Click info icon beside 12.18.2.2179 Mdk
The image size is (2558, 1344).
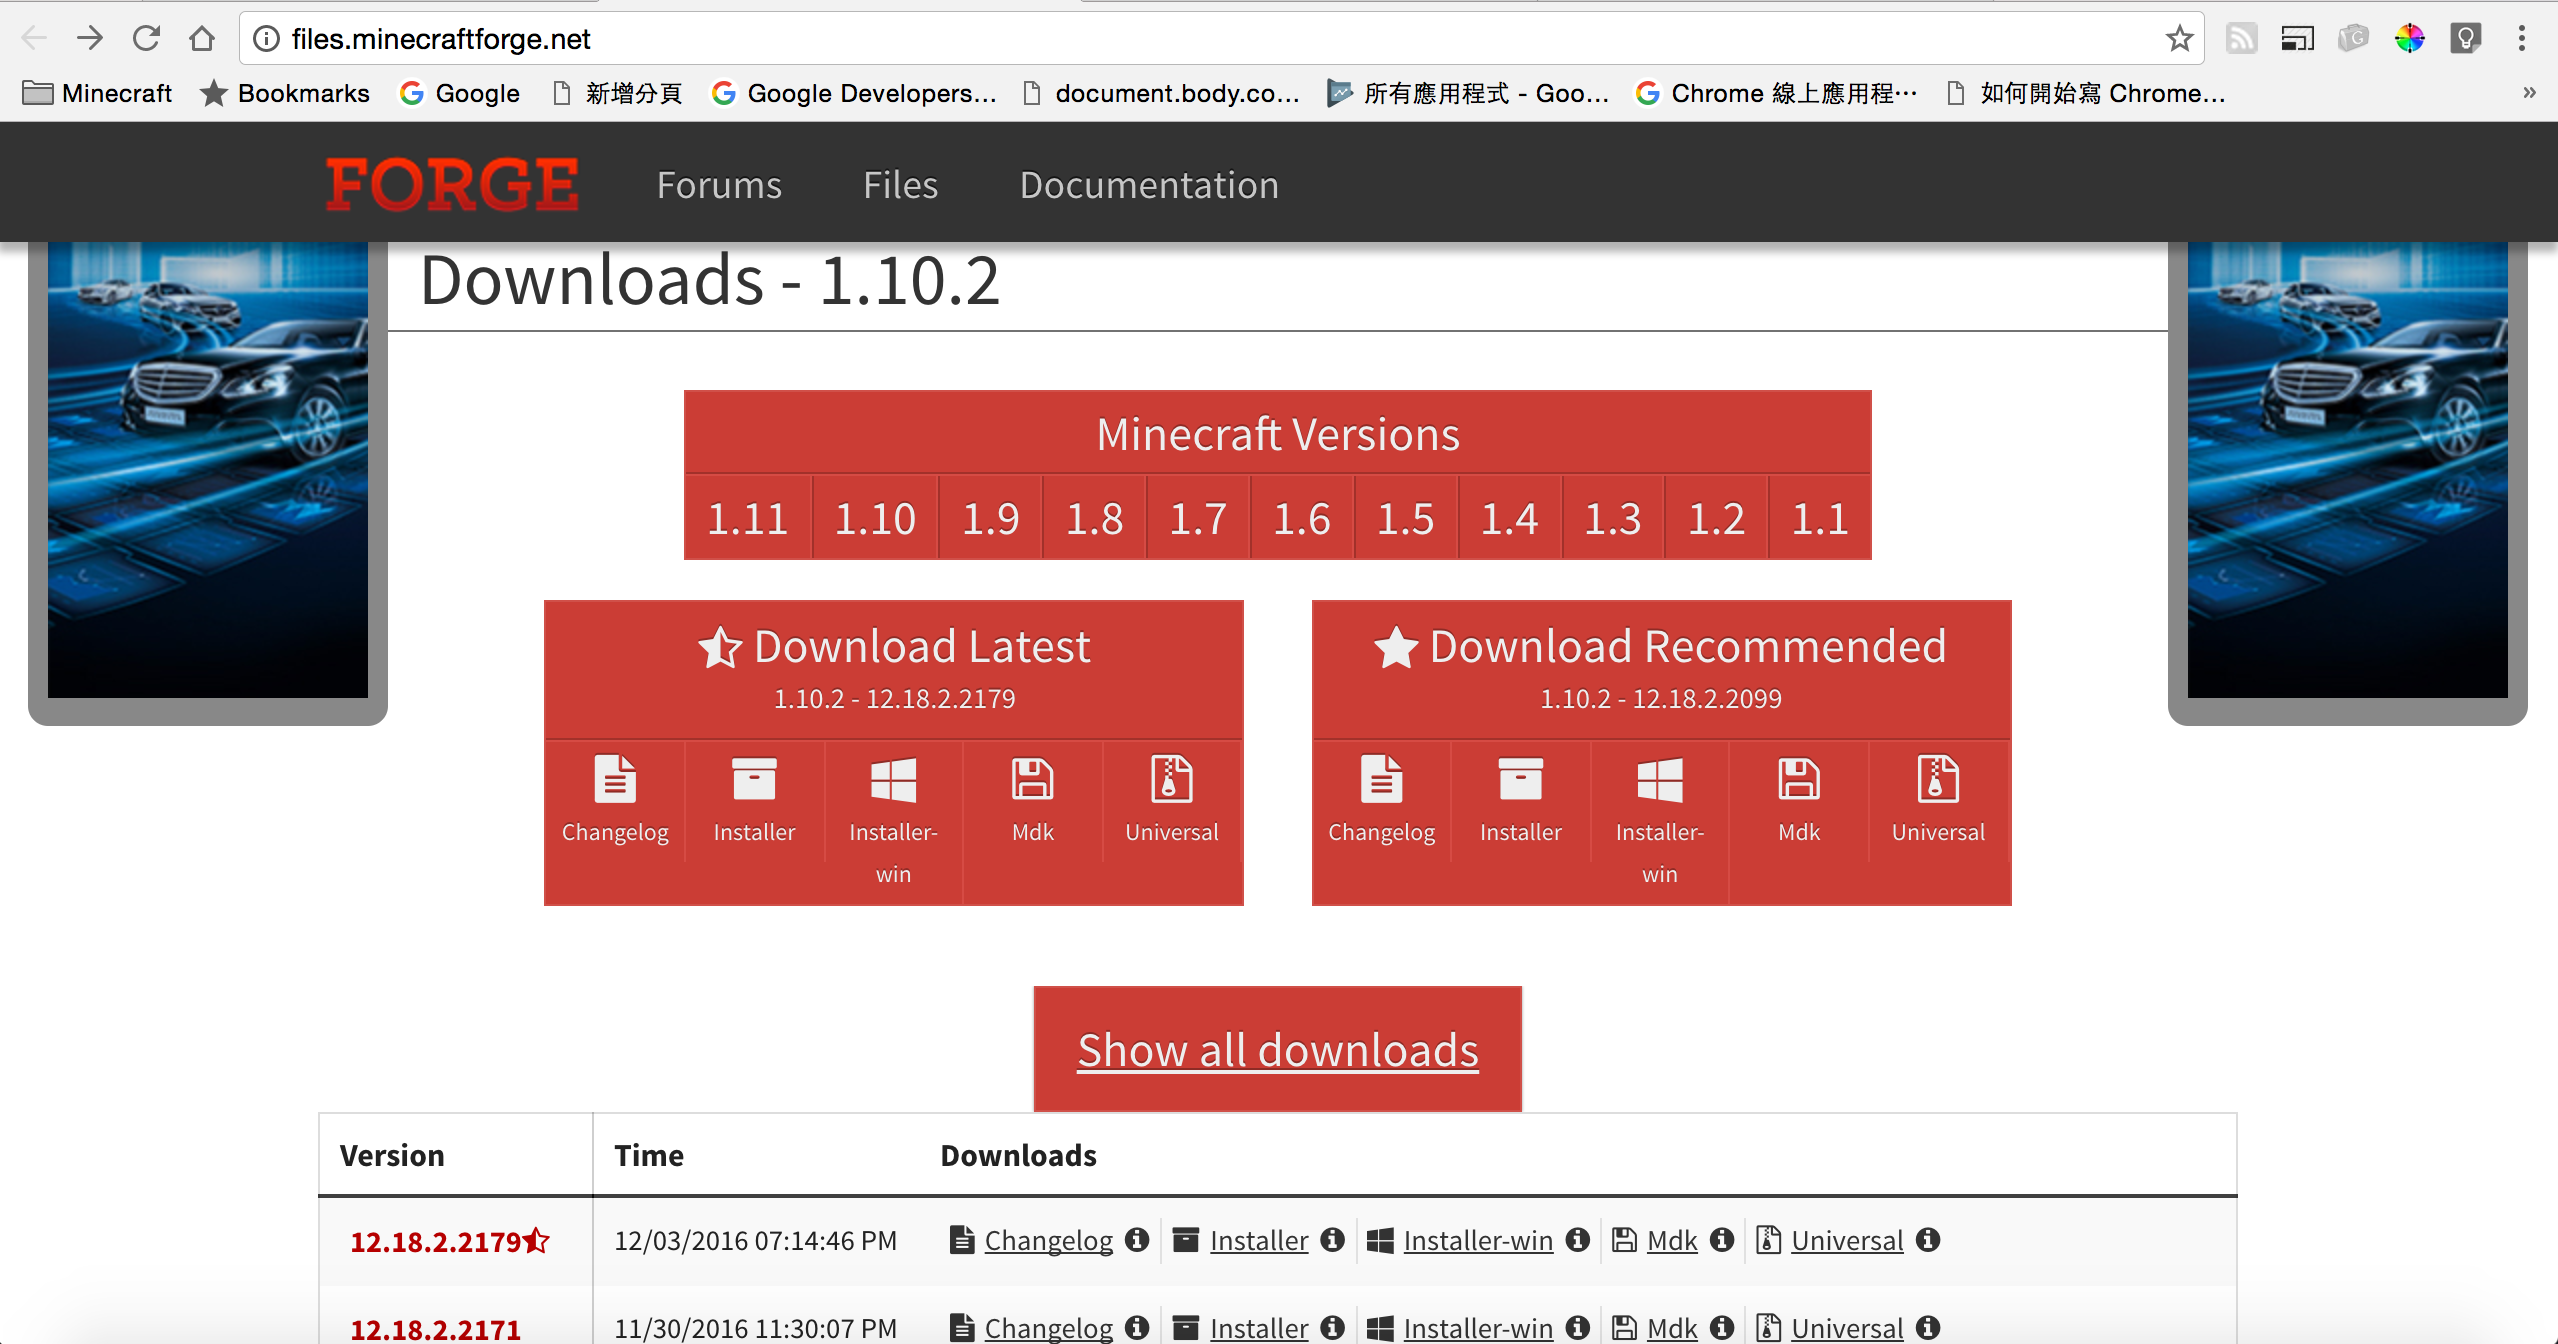[1722, 1240]
